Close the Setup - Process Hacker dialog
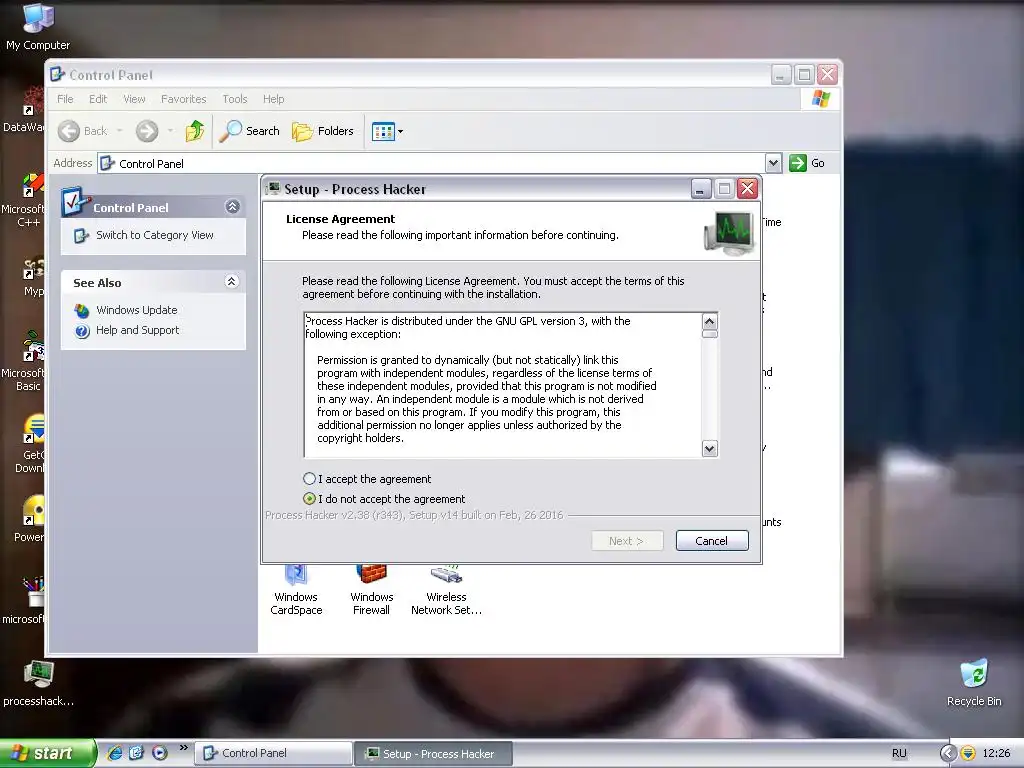The image size is (1024, 768). tap(748, 189)
